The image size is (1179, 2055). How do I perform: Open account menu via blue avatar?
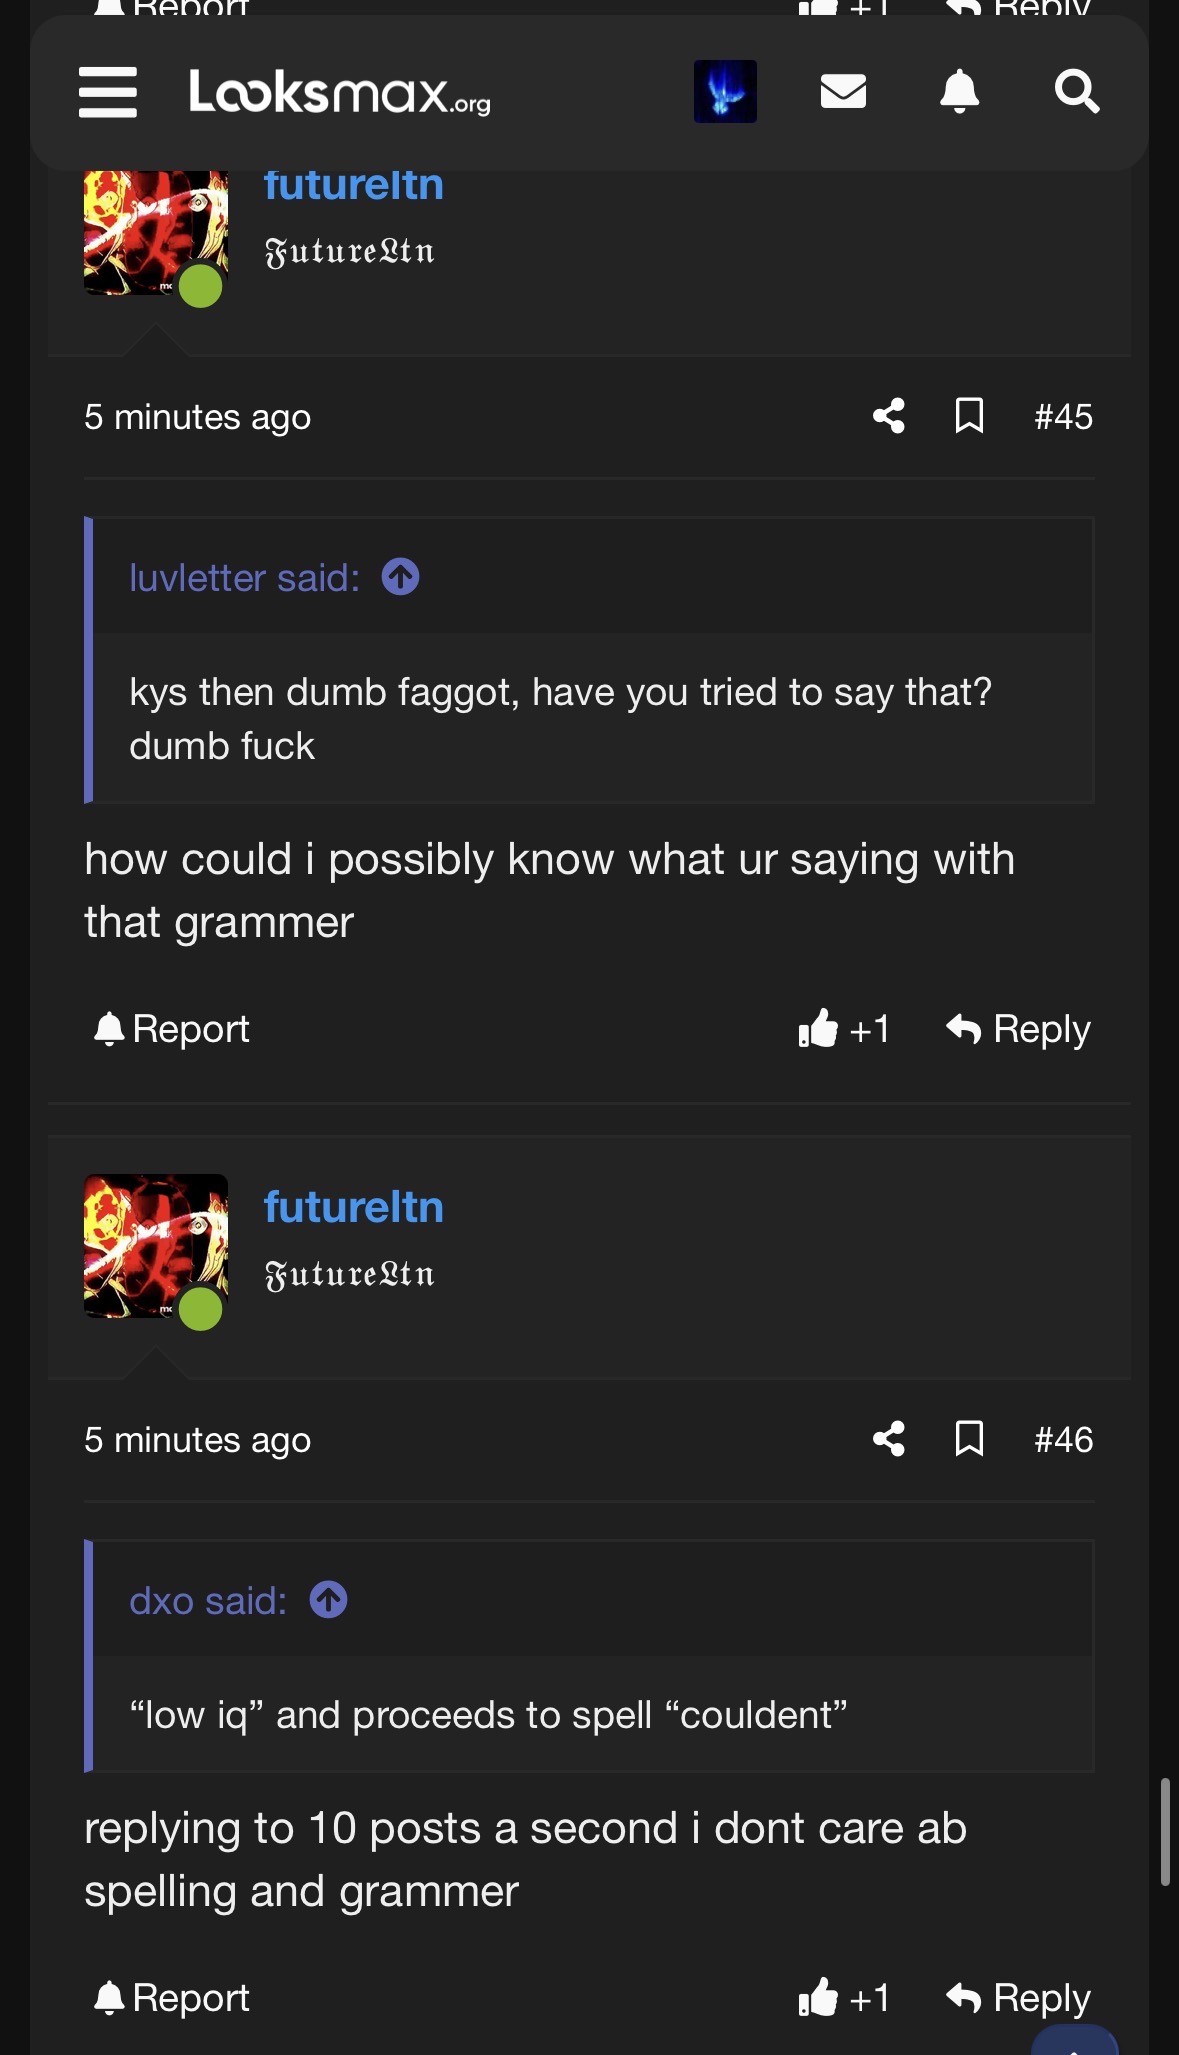(x=725, y=92)
